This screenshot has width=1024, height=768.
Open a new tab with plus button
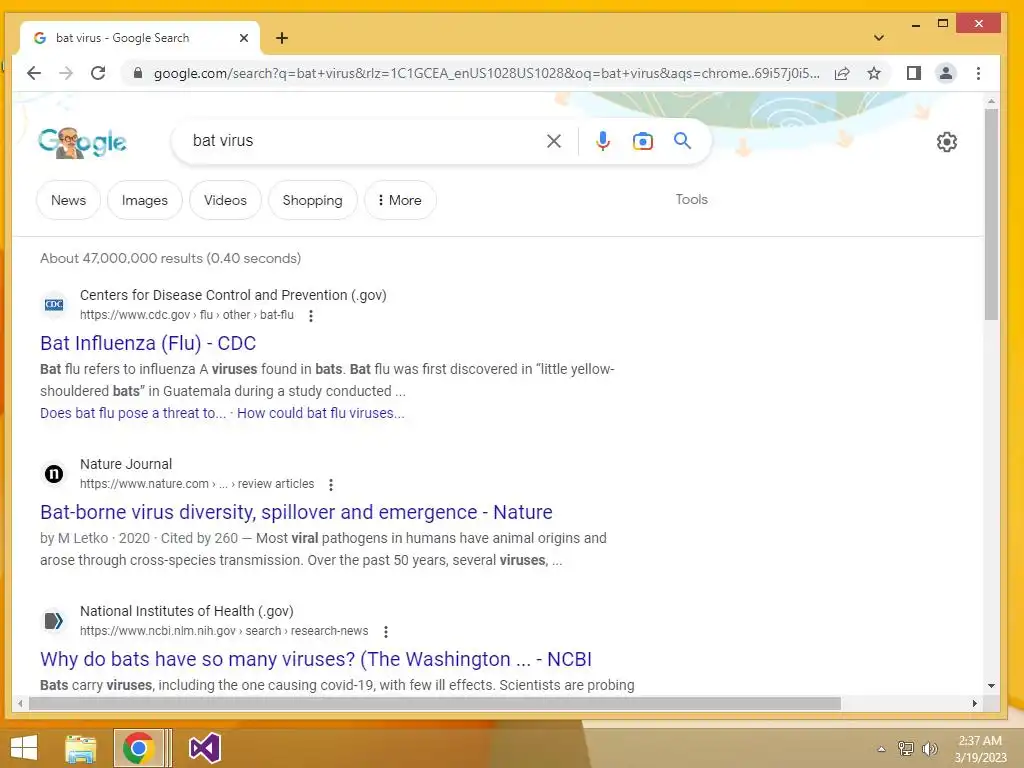[281, 38]
